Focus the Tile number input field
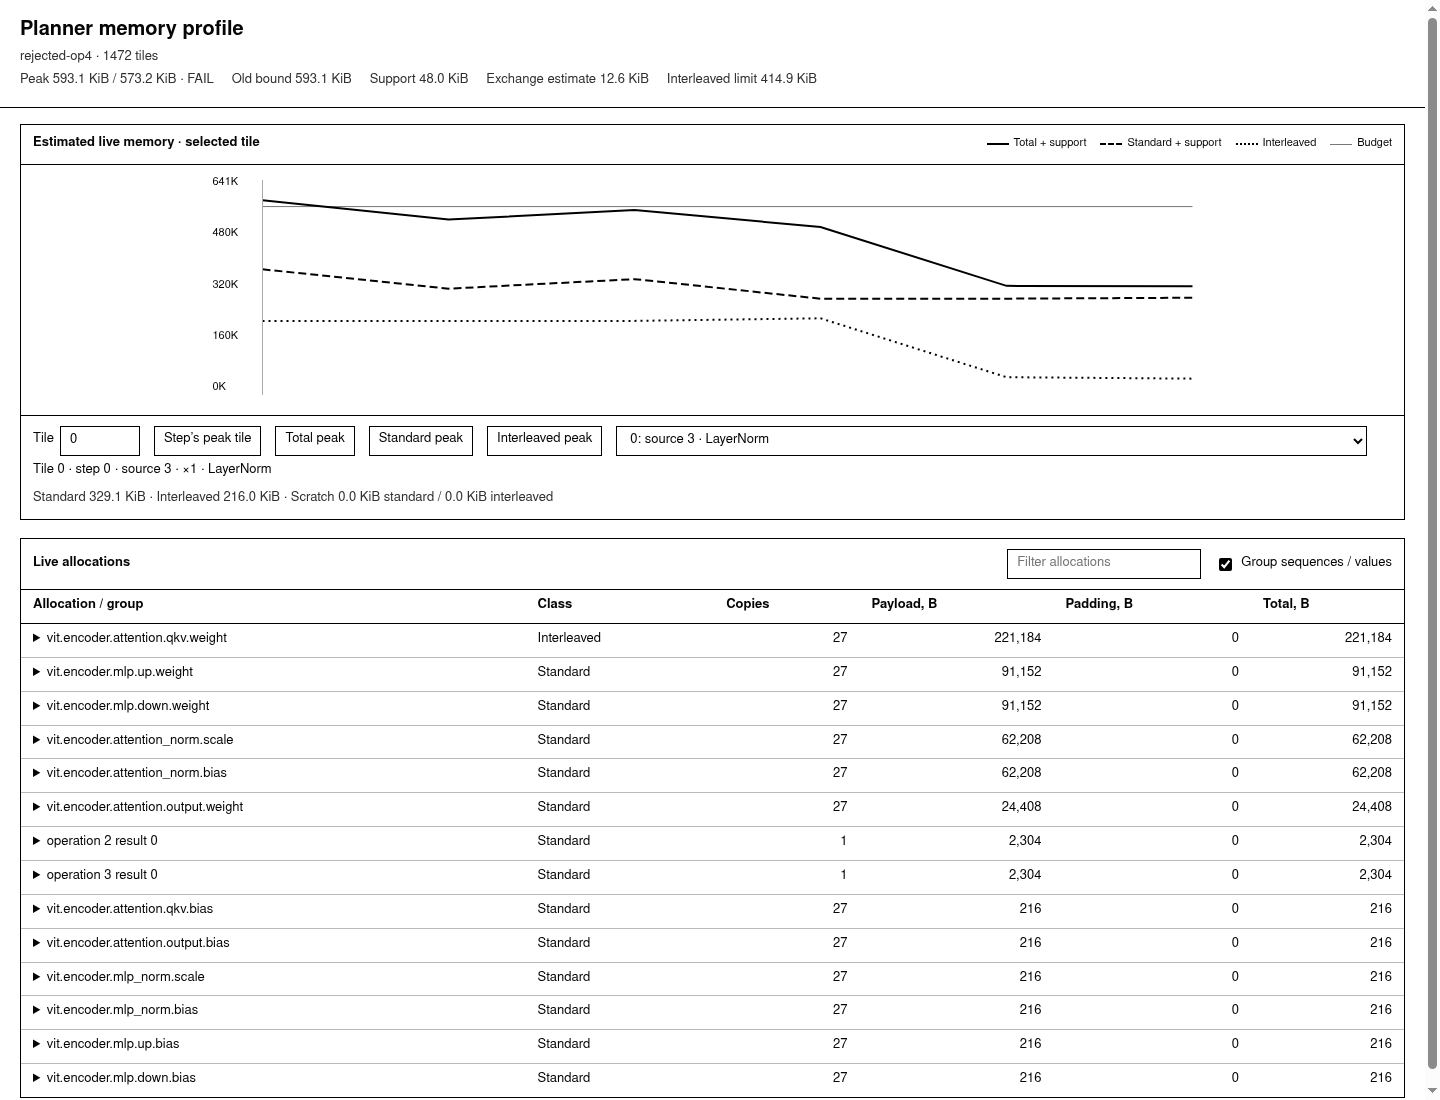The height and width of the screenshot is (1100, 1440). click(100, 440)
